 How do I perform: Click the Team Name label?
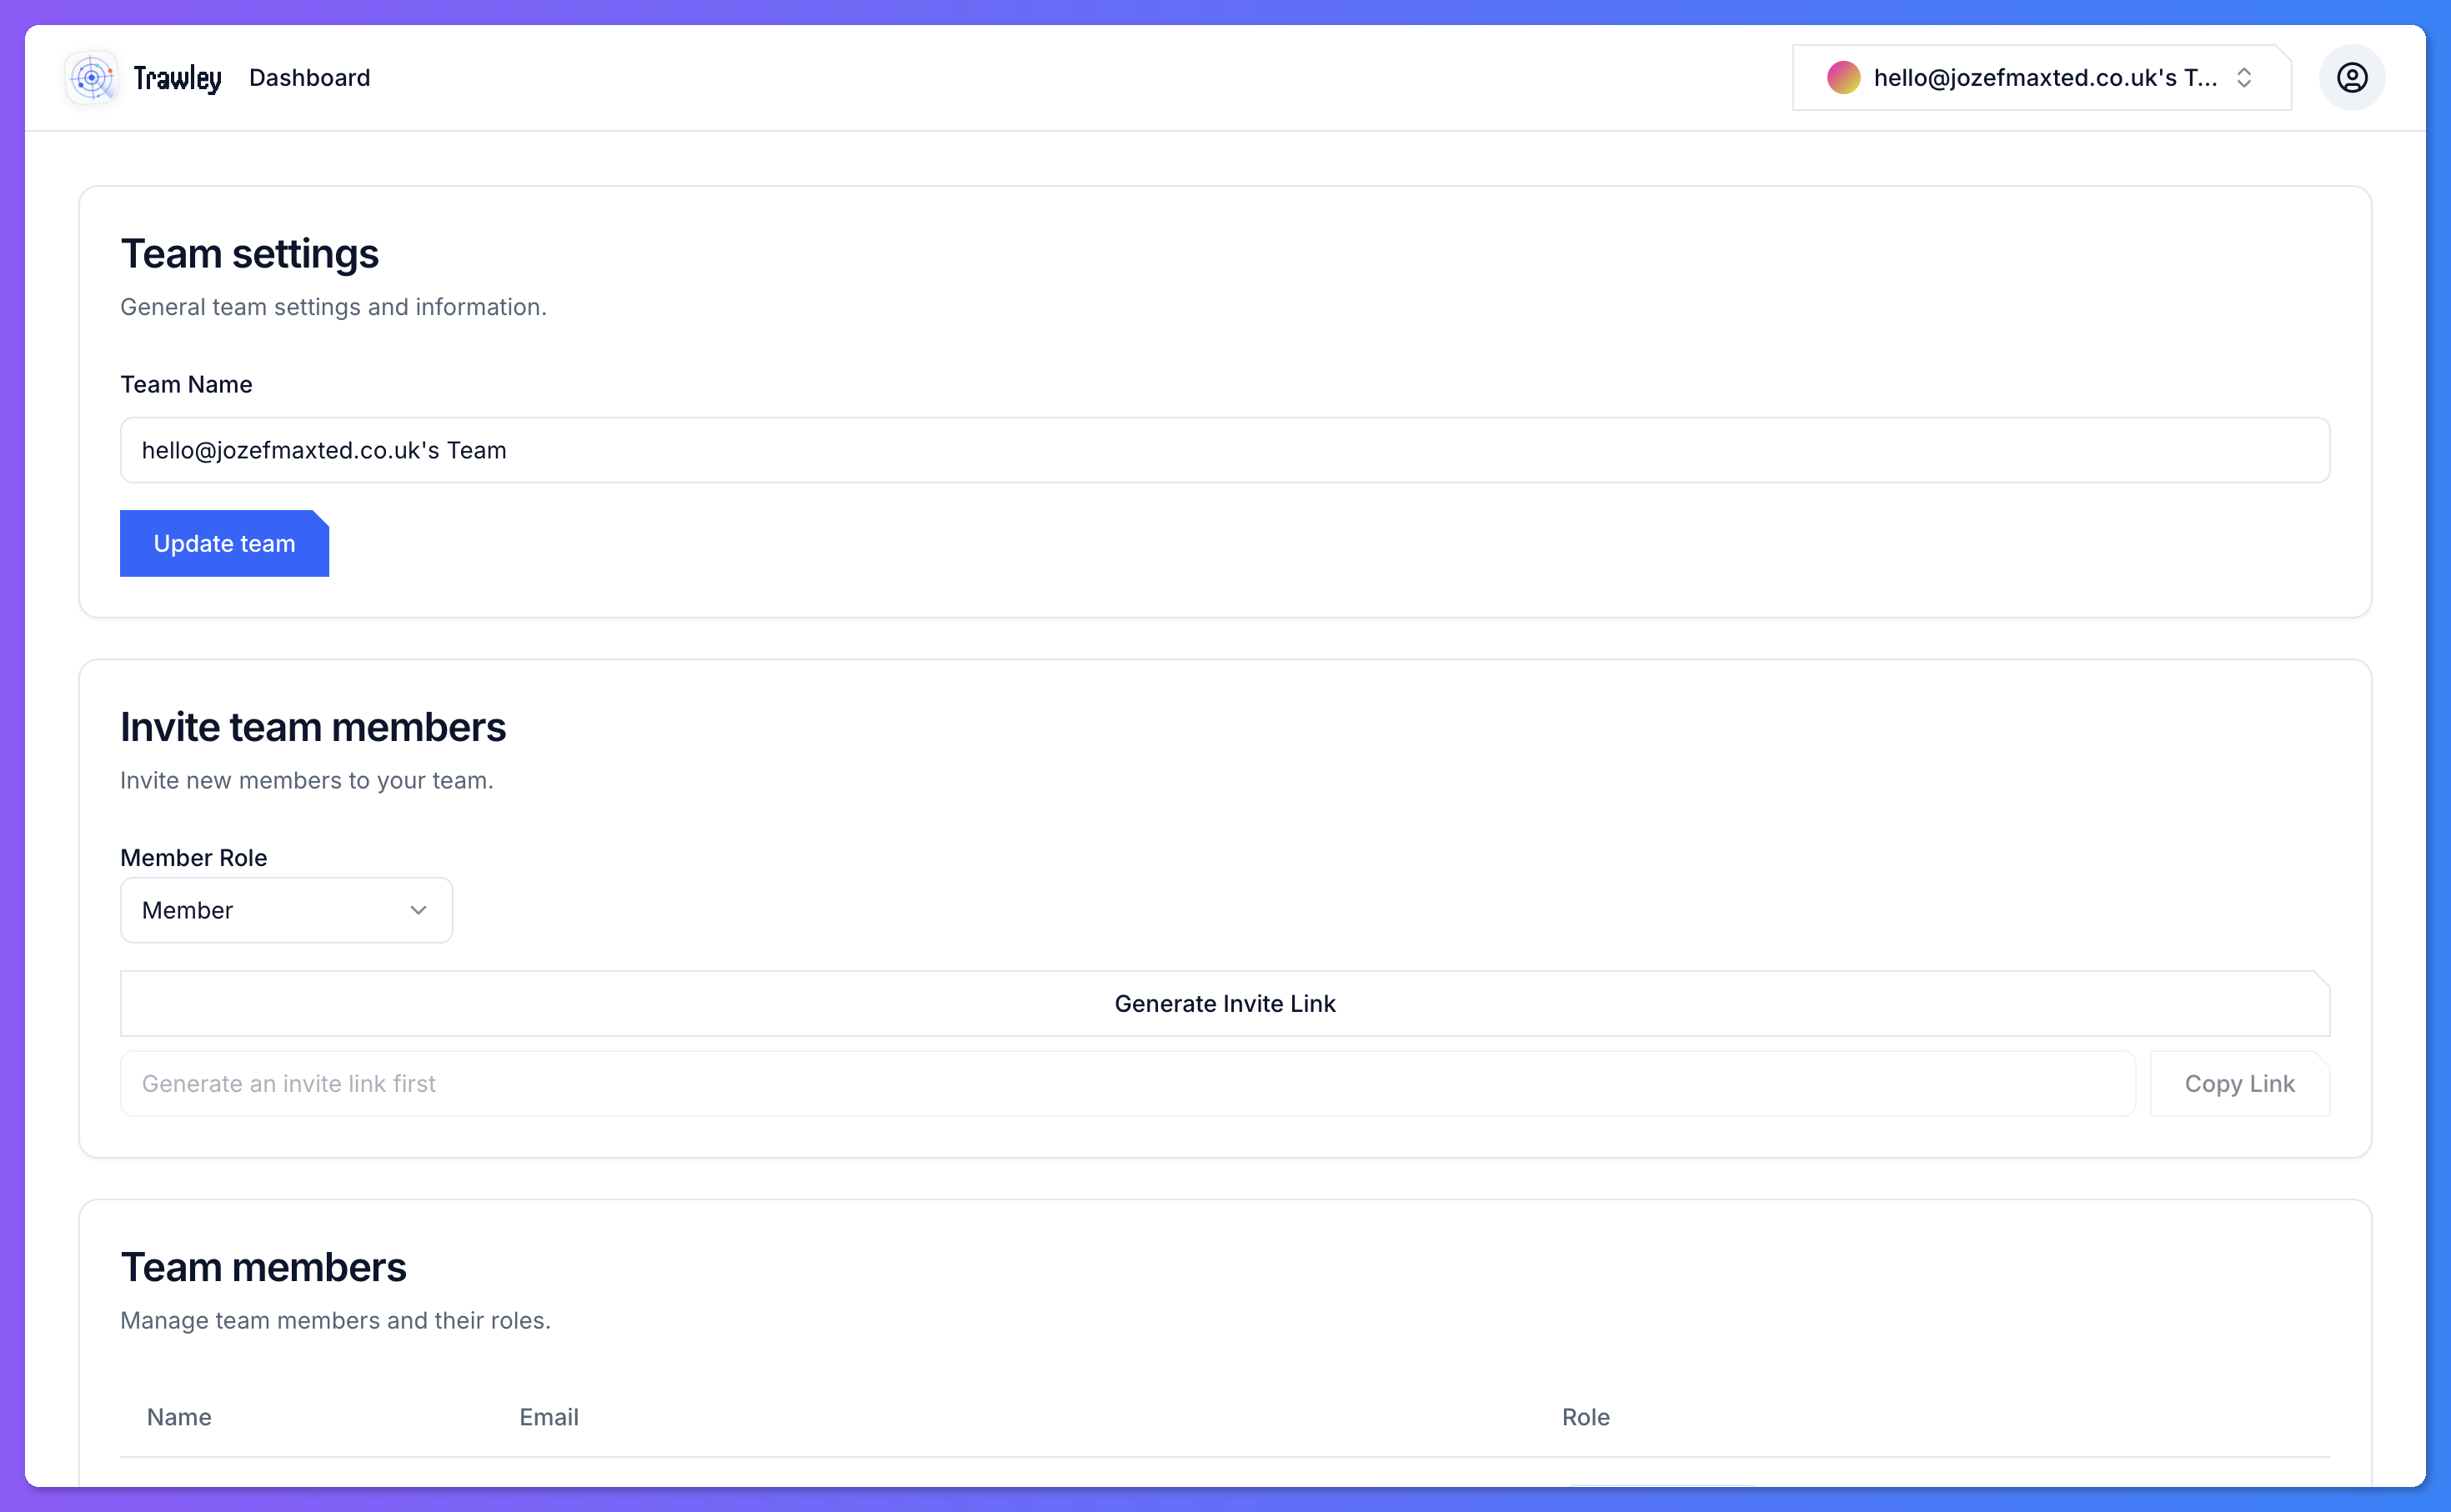tap(186, 384)
